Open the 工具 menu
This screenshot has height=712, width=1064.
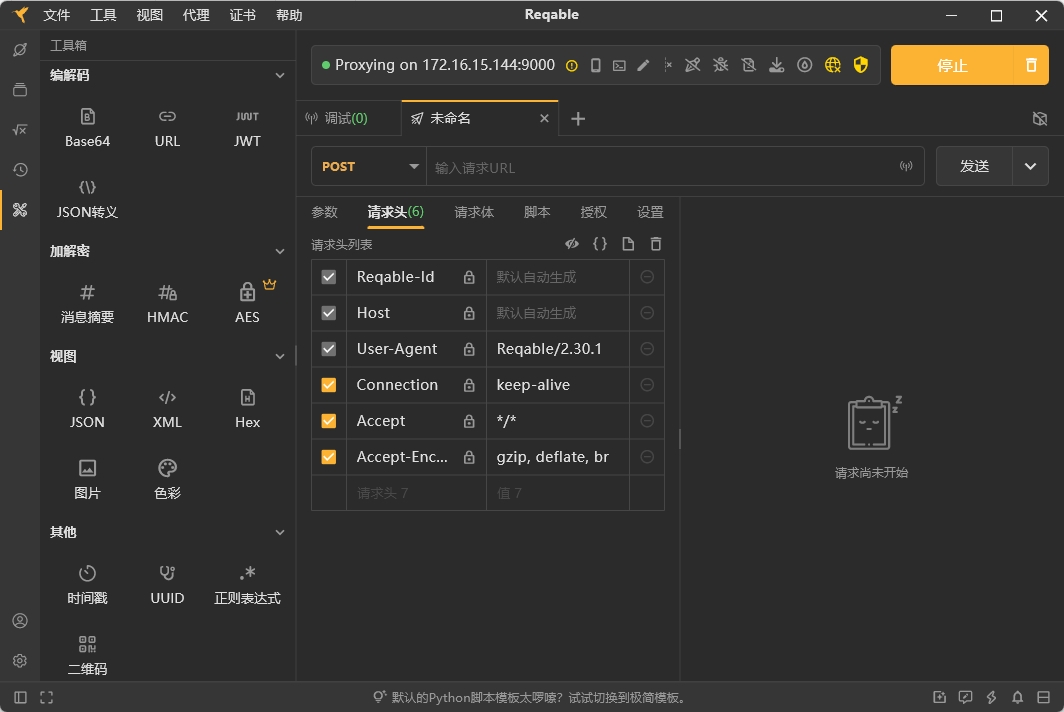pos(103,15)
